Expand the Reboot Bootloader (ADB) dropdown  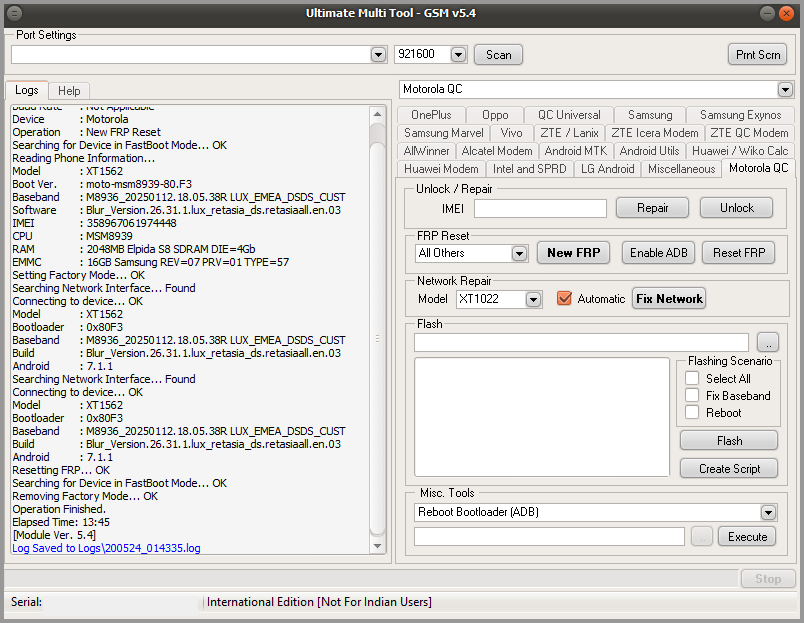[x=768, y=512]
